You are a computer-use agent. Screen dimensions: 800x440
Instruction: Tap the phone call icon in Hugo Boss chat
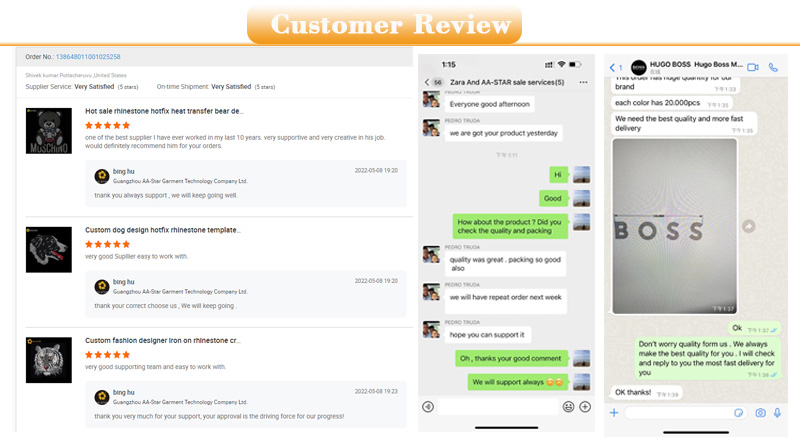(x=773, y=67)
